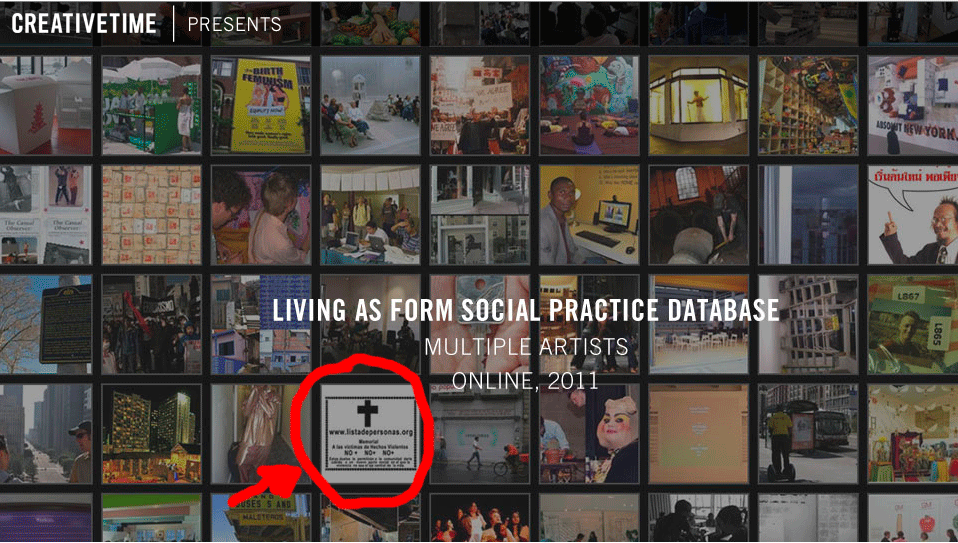The image size is (958, 543).
Task: Click the PRESENTS header text
Action: pyautogui.click(x=235, y=24)
